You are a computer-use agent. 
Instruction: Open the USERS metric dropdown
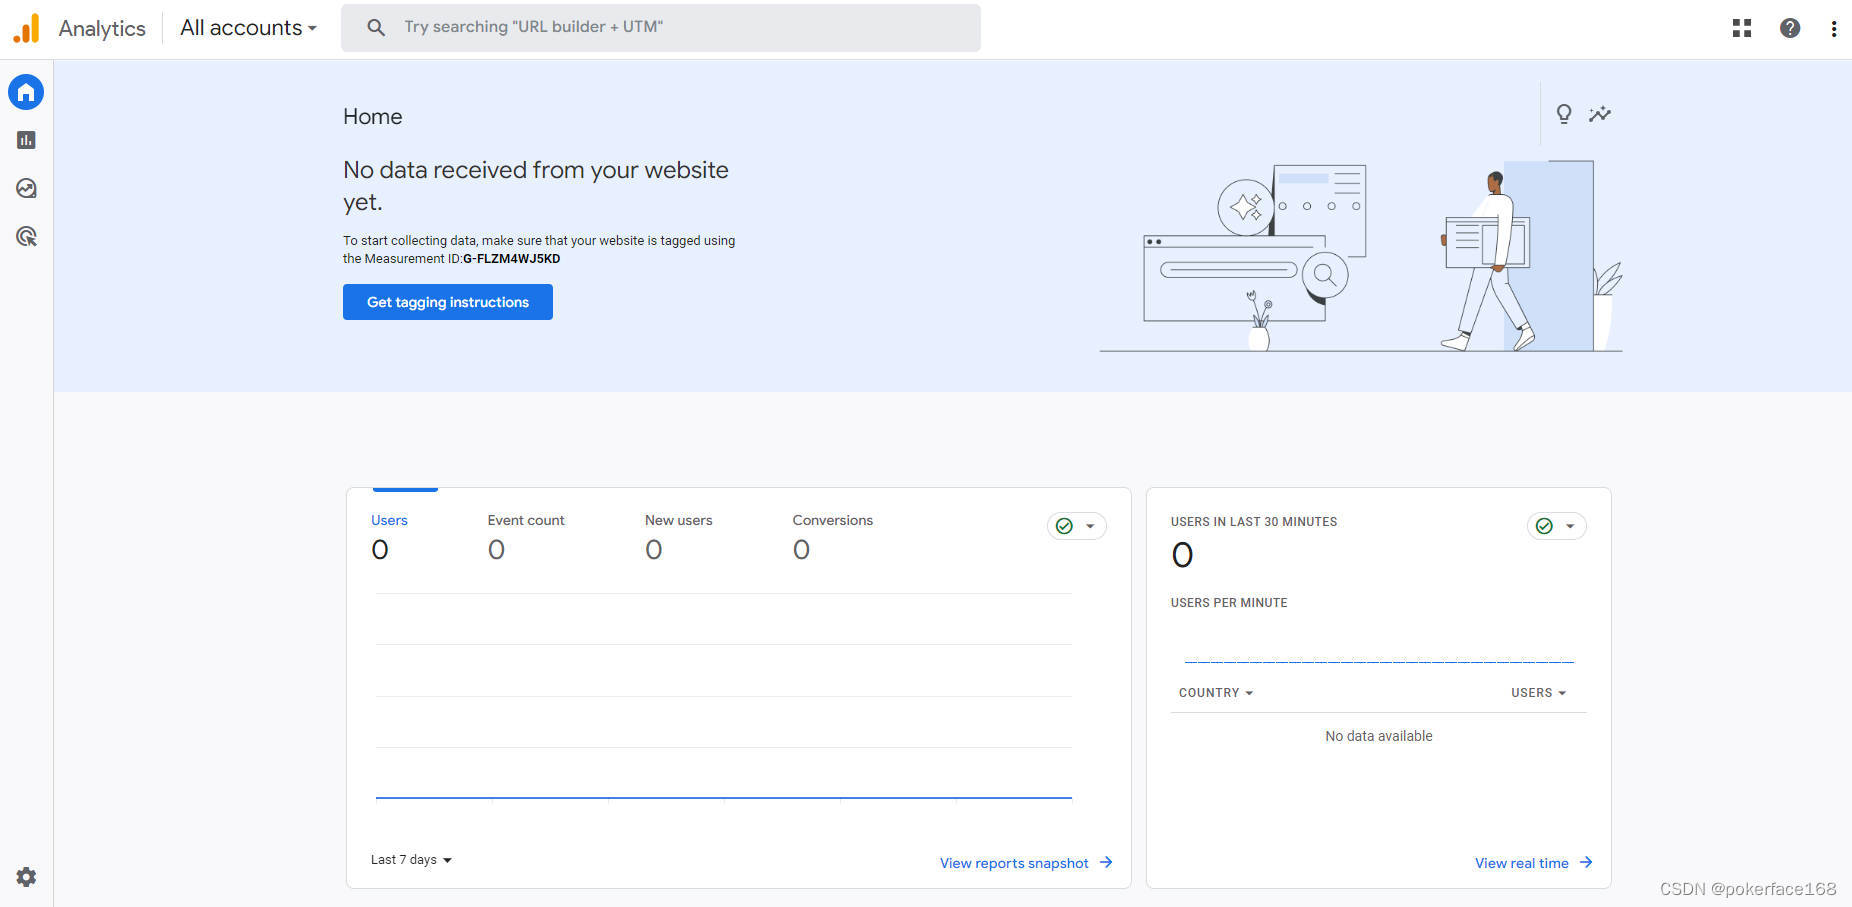click(x=1539, y=693)
